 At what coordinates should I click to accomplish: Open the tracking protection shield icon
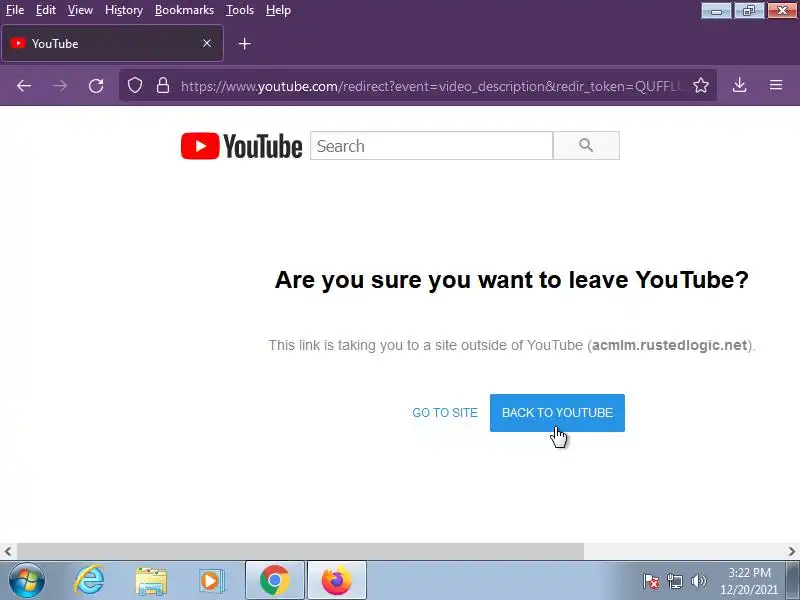pos(135,85)
